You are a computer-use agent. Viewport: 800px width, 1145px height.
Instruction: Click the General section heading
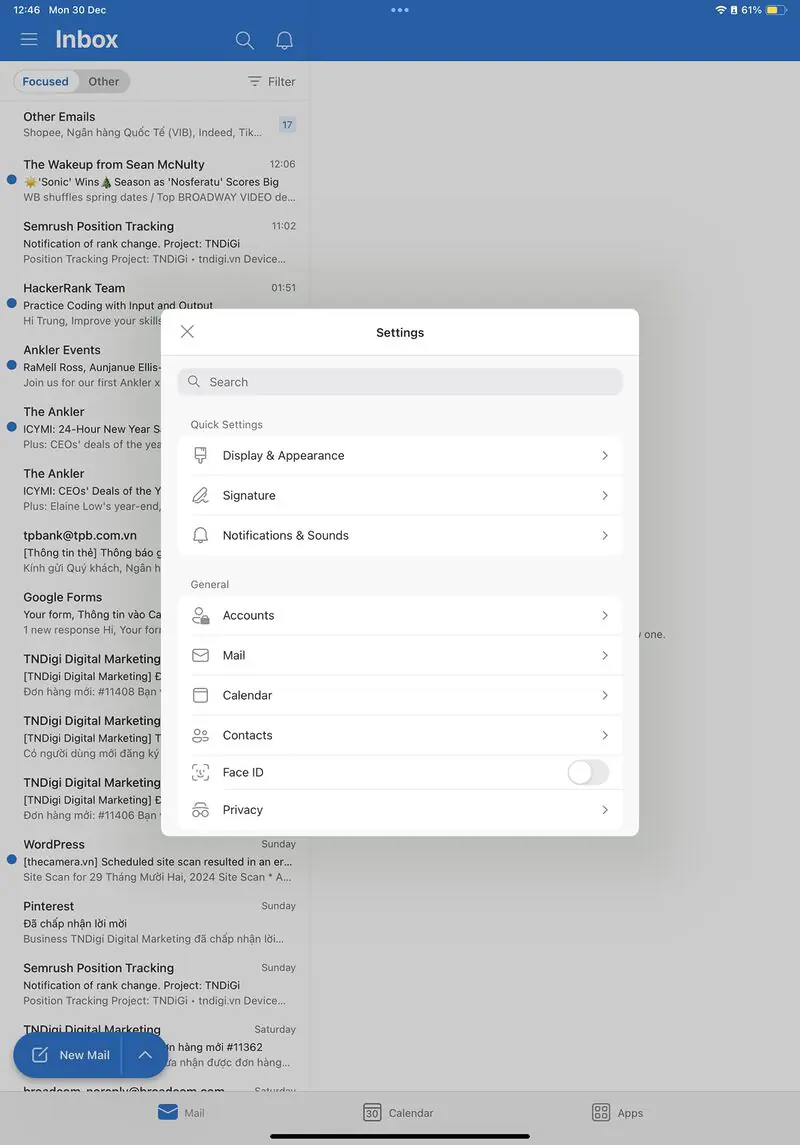(209, 584)
